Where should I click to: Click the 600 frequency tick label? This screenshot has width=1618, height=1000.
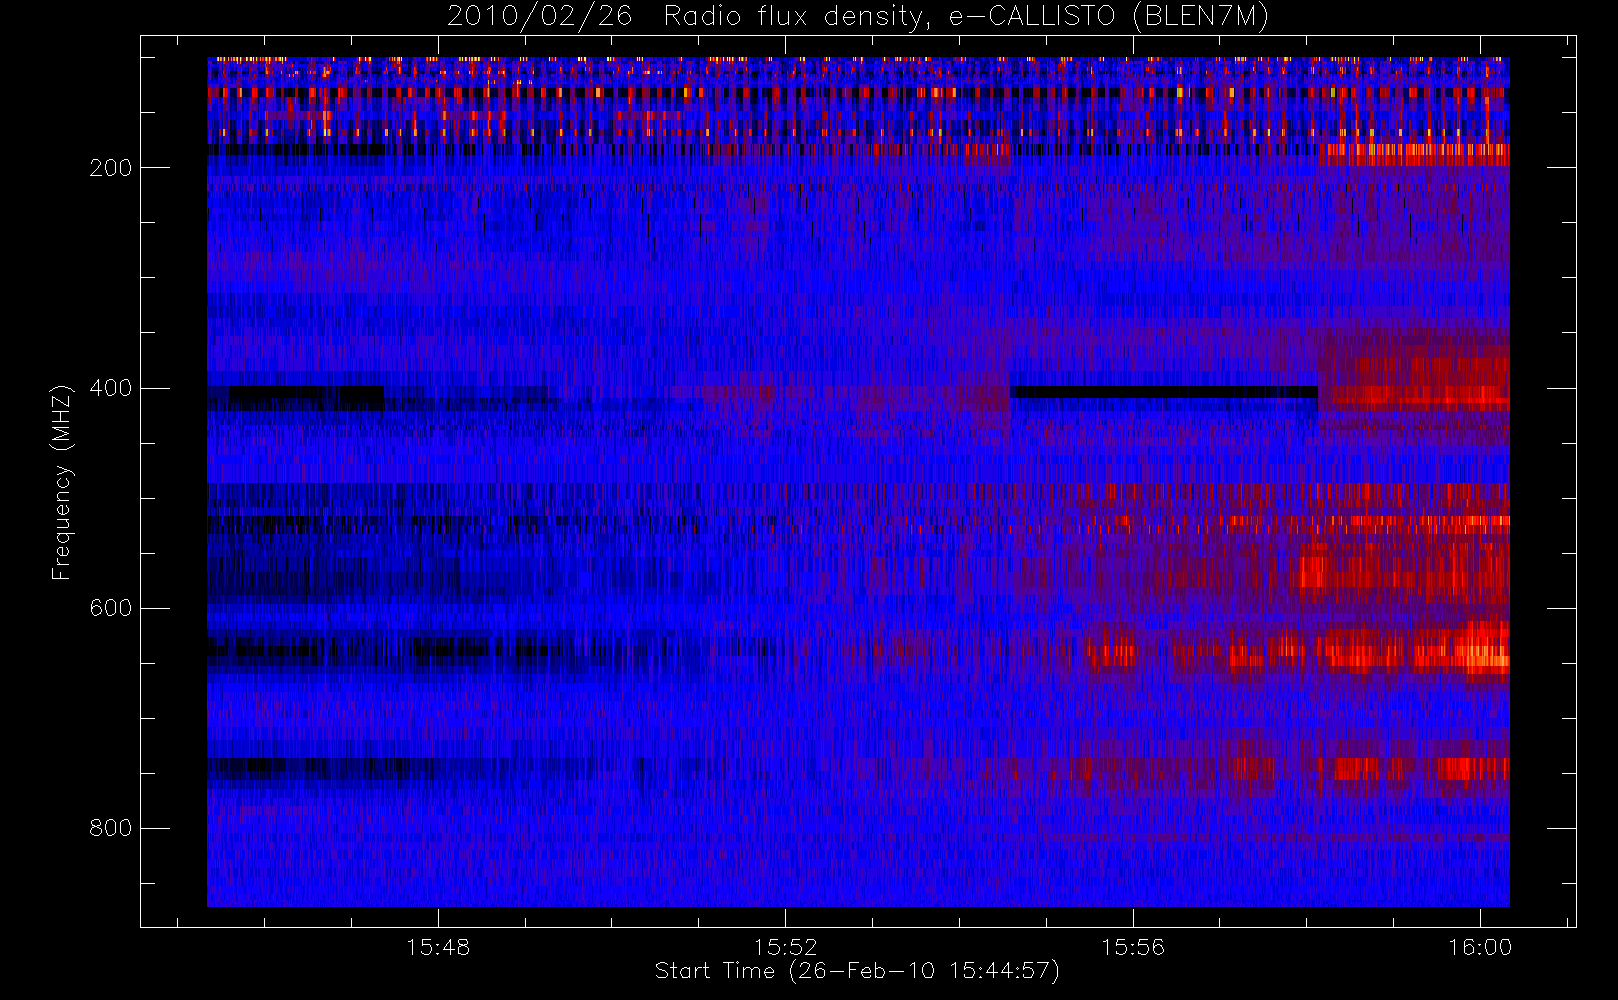coord(111,608)
